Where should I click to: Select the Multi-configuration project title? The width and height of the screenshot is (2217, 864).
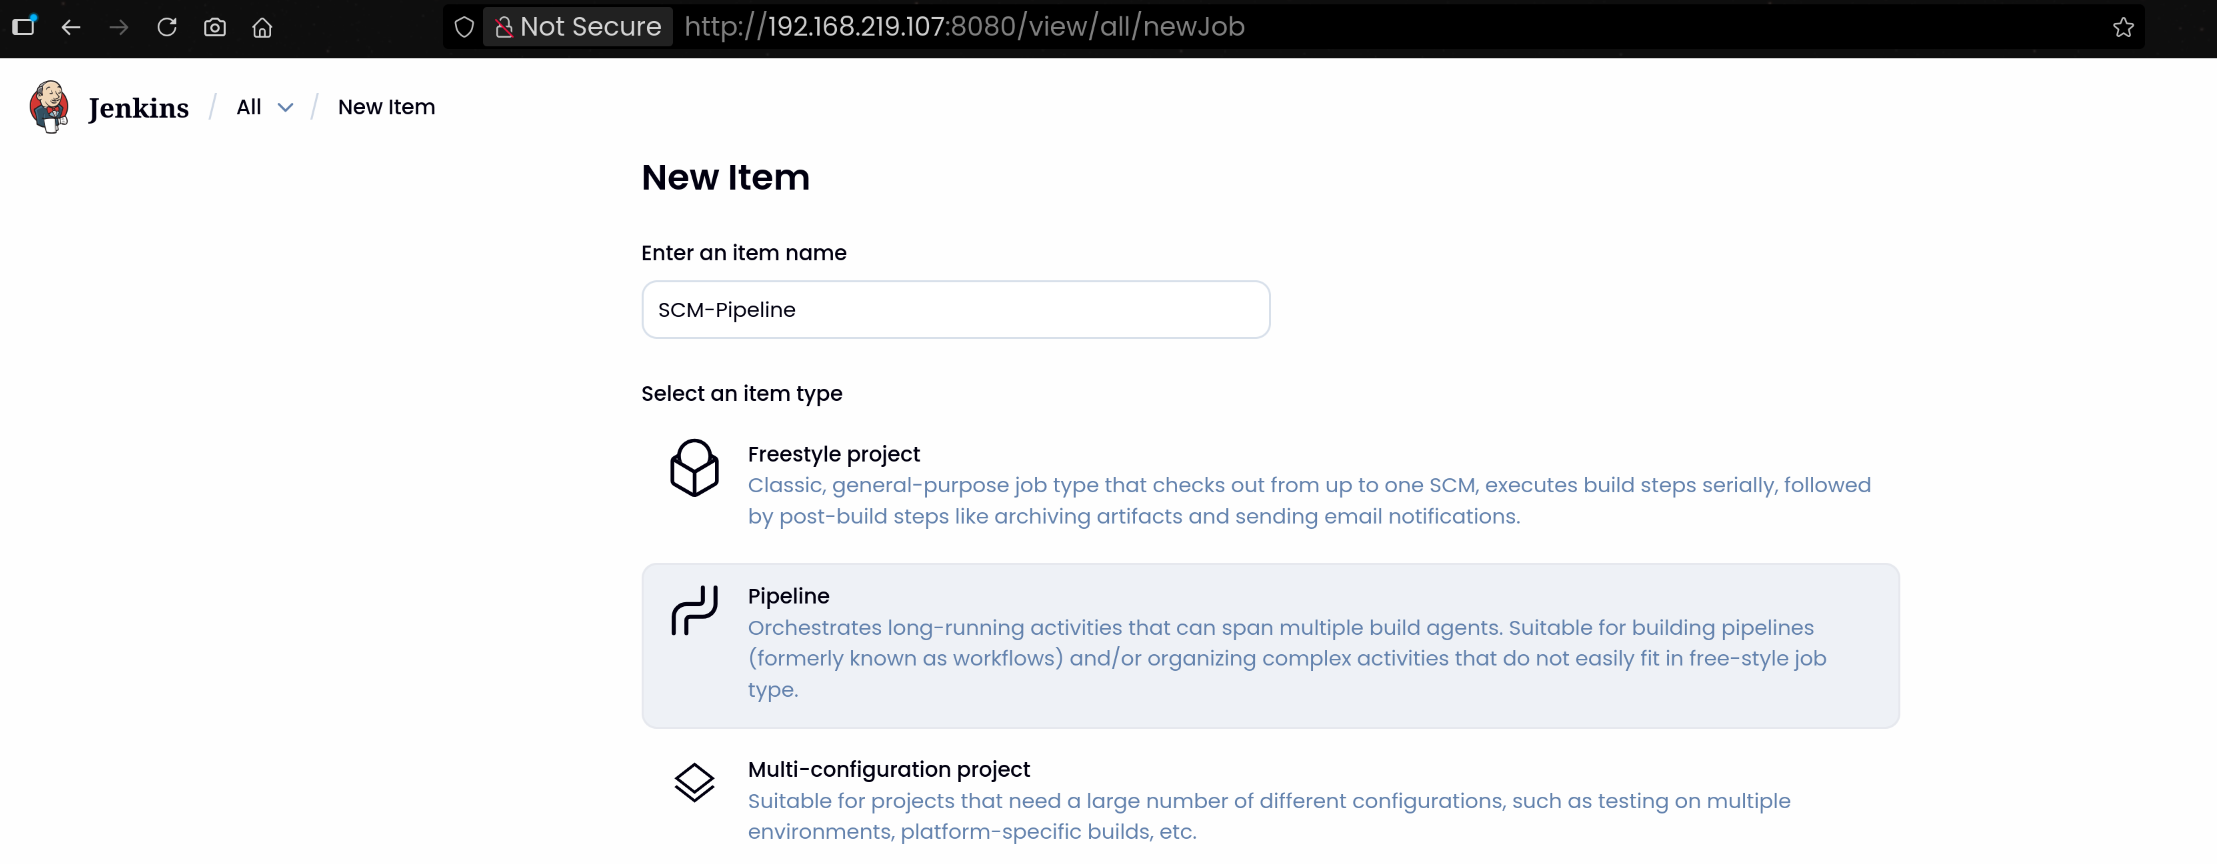(x=889, y=769)
